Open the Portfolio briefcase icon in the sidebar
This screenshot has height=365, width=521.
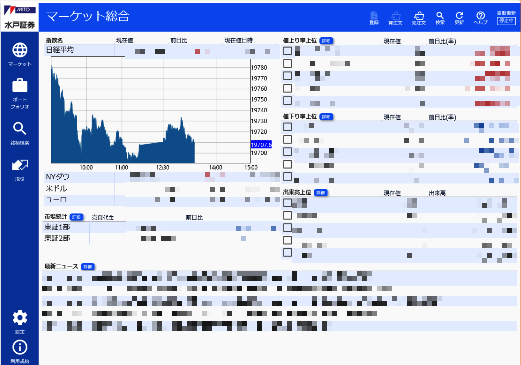(20, 94)
